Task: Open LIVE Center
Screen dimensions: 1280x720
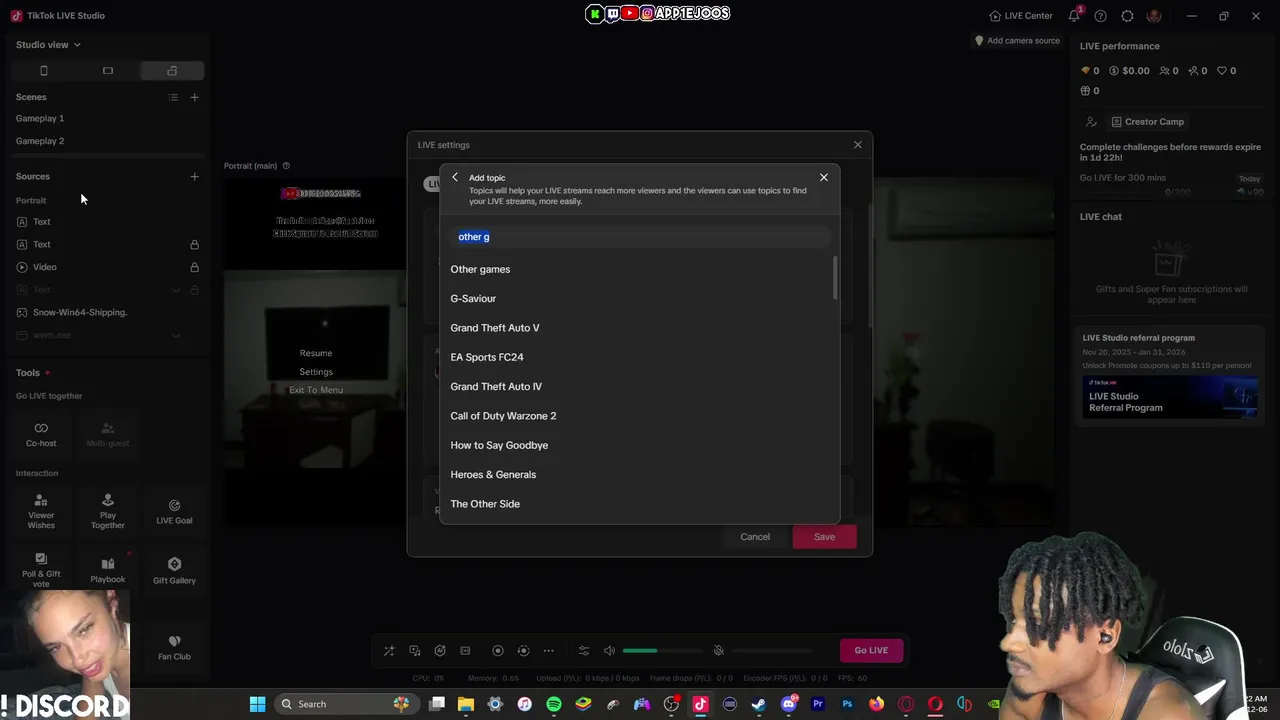Action: pyautogui.click(x=1020, y=16)
